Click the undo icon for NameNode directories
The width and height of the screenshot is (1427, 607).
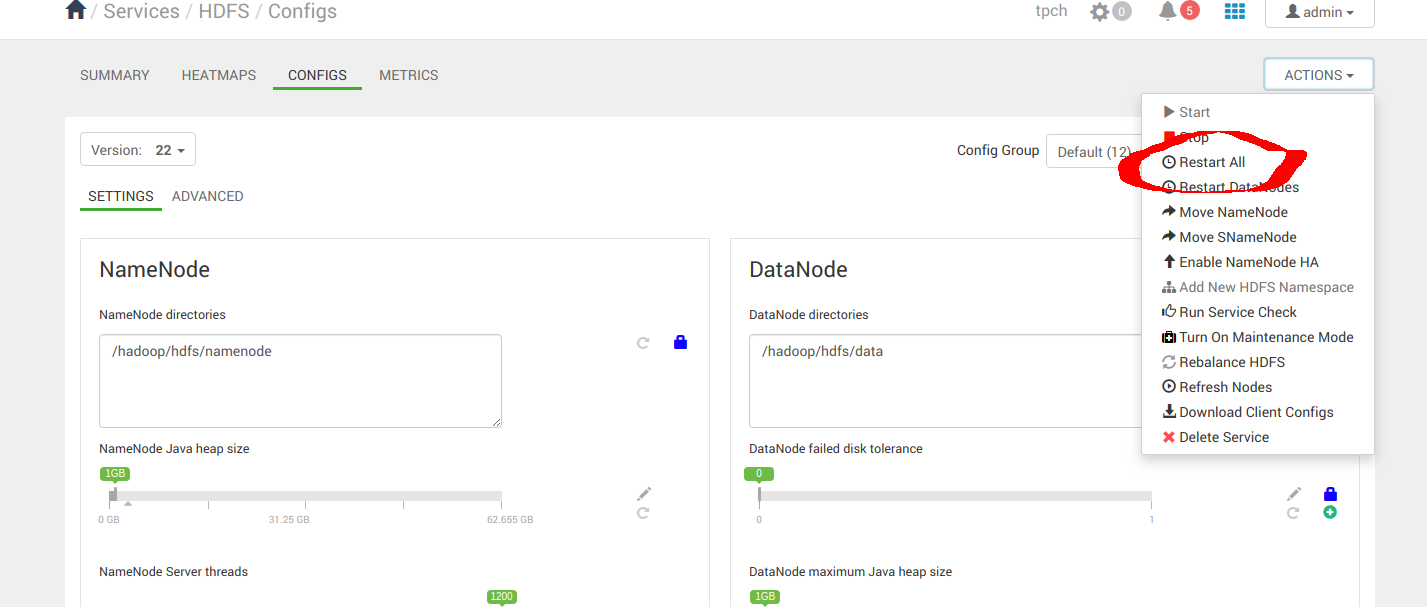click(643, 341)
